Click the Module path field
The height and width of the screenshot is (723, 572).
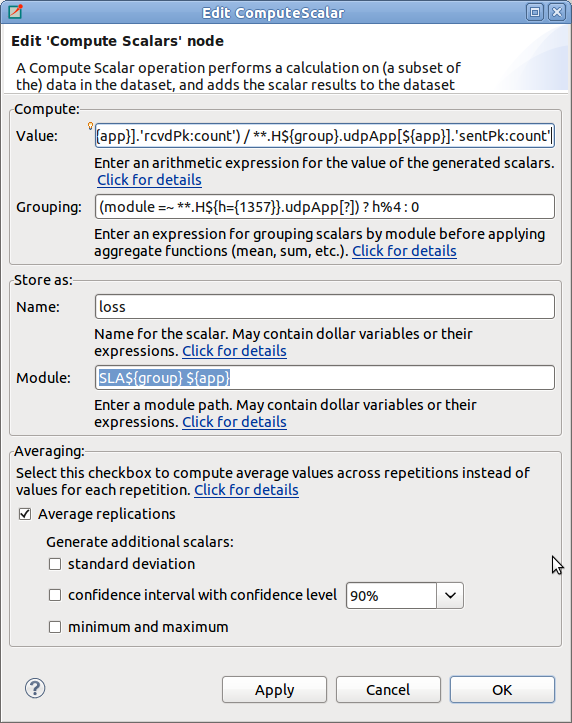click(324, 378)
